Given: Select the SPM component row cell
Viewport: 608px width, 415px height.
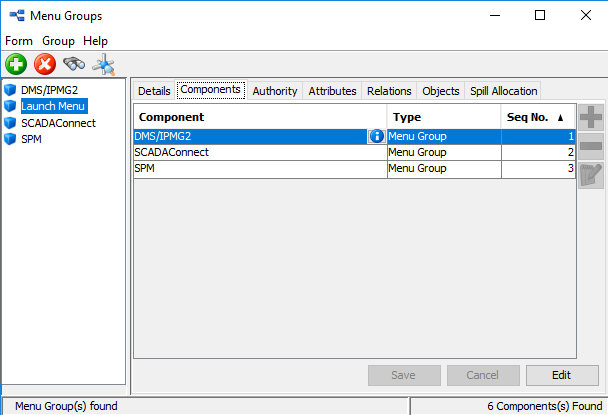Looking at the screenshot, I should [260, 168].
